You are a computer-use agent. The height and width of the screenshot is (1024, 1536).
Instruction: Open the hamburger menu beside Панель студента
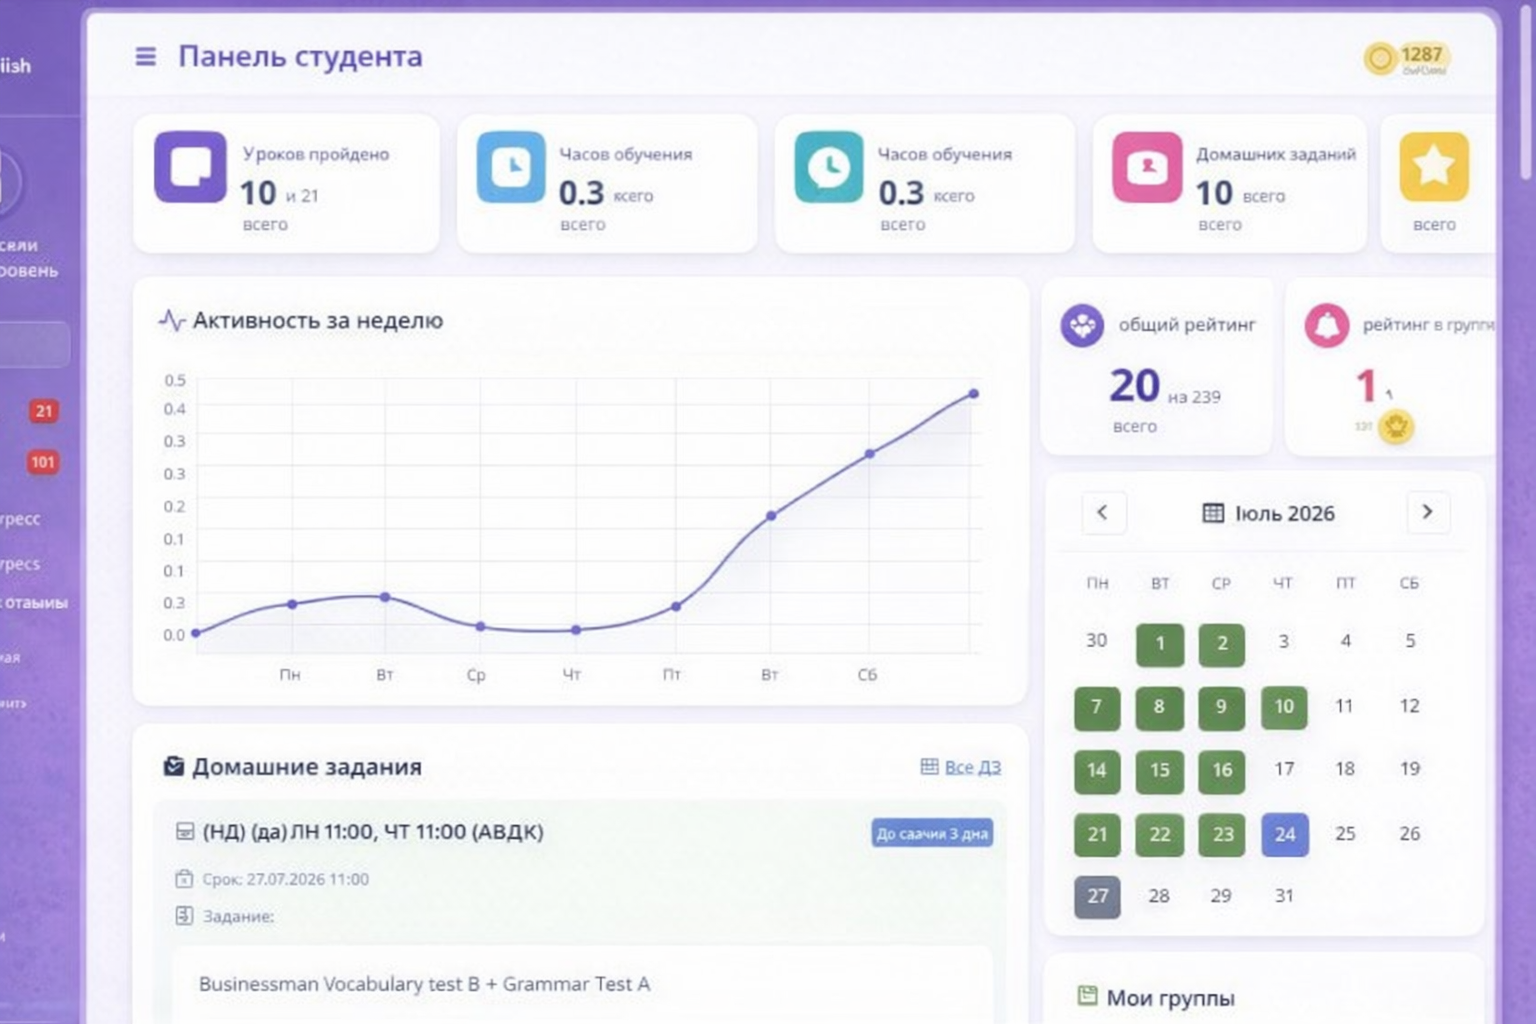146,57
